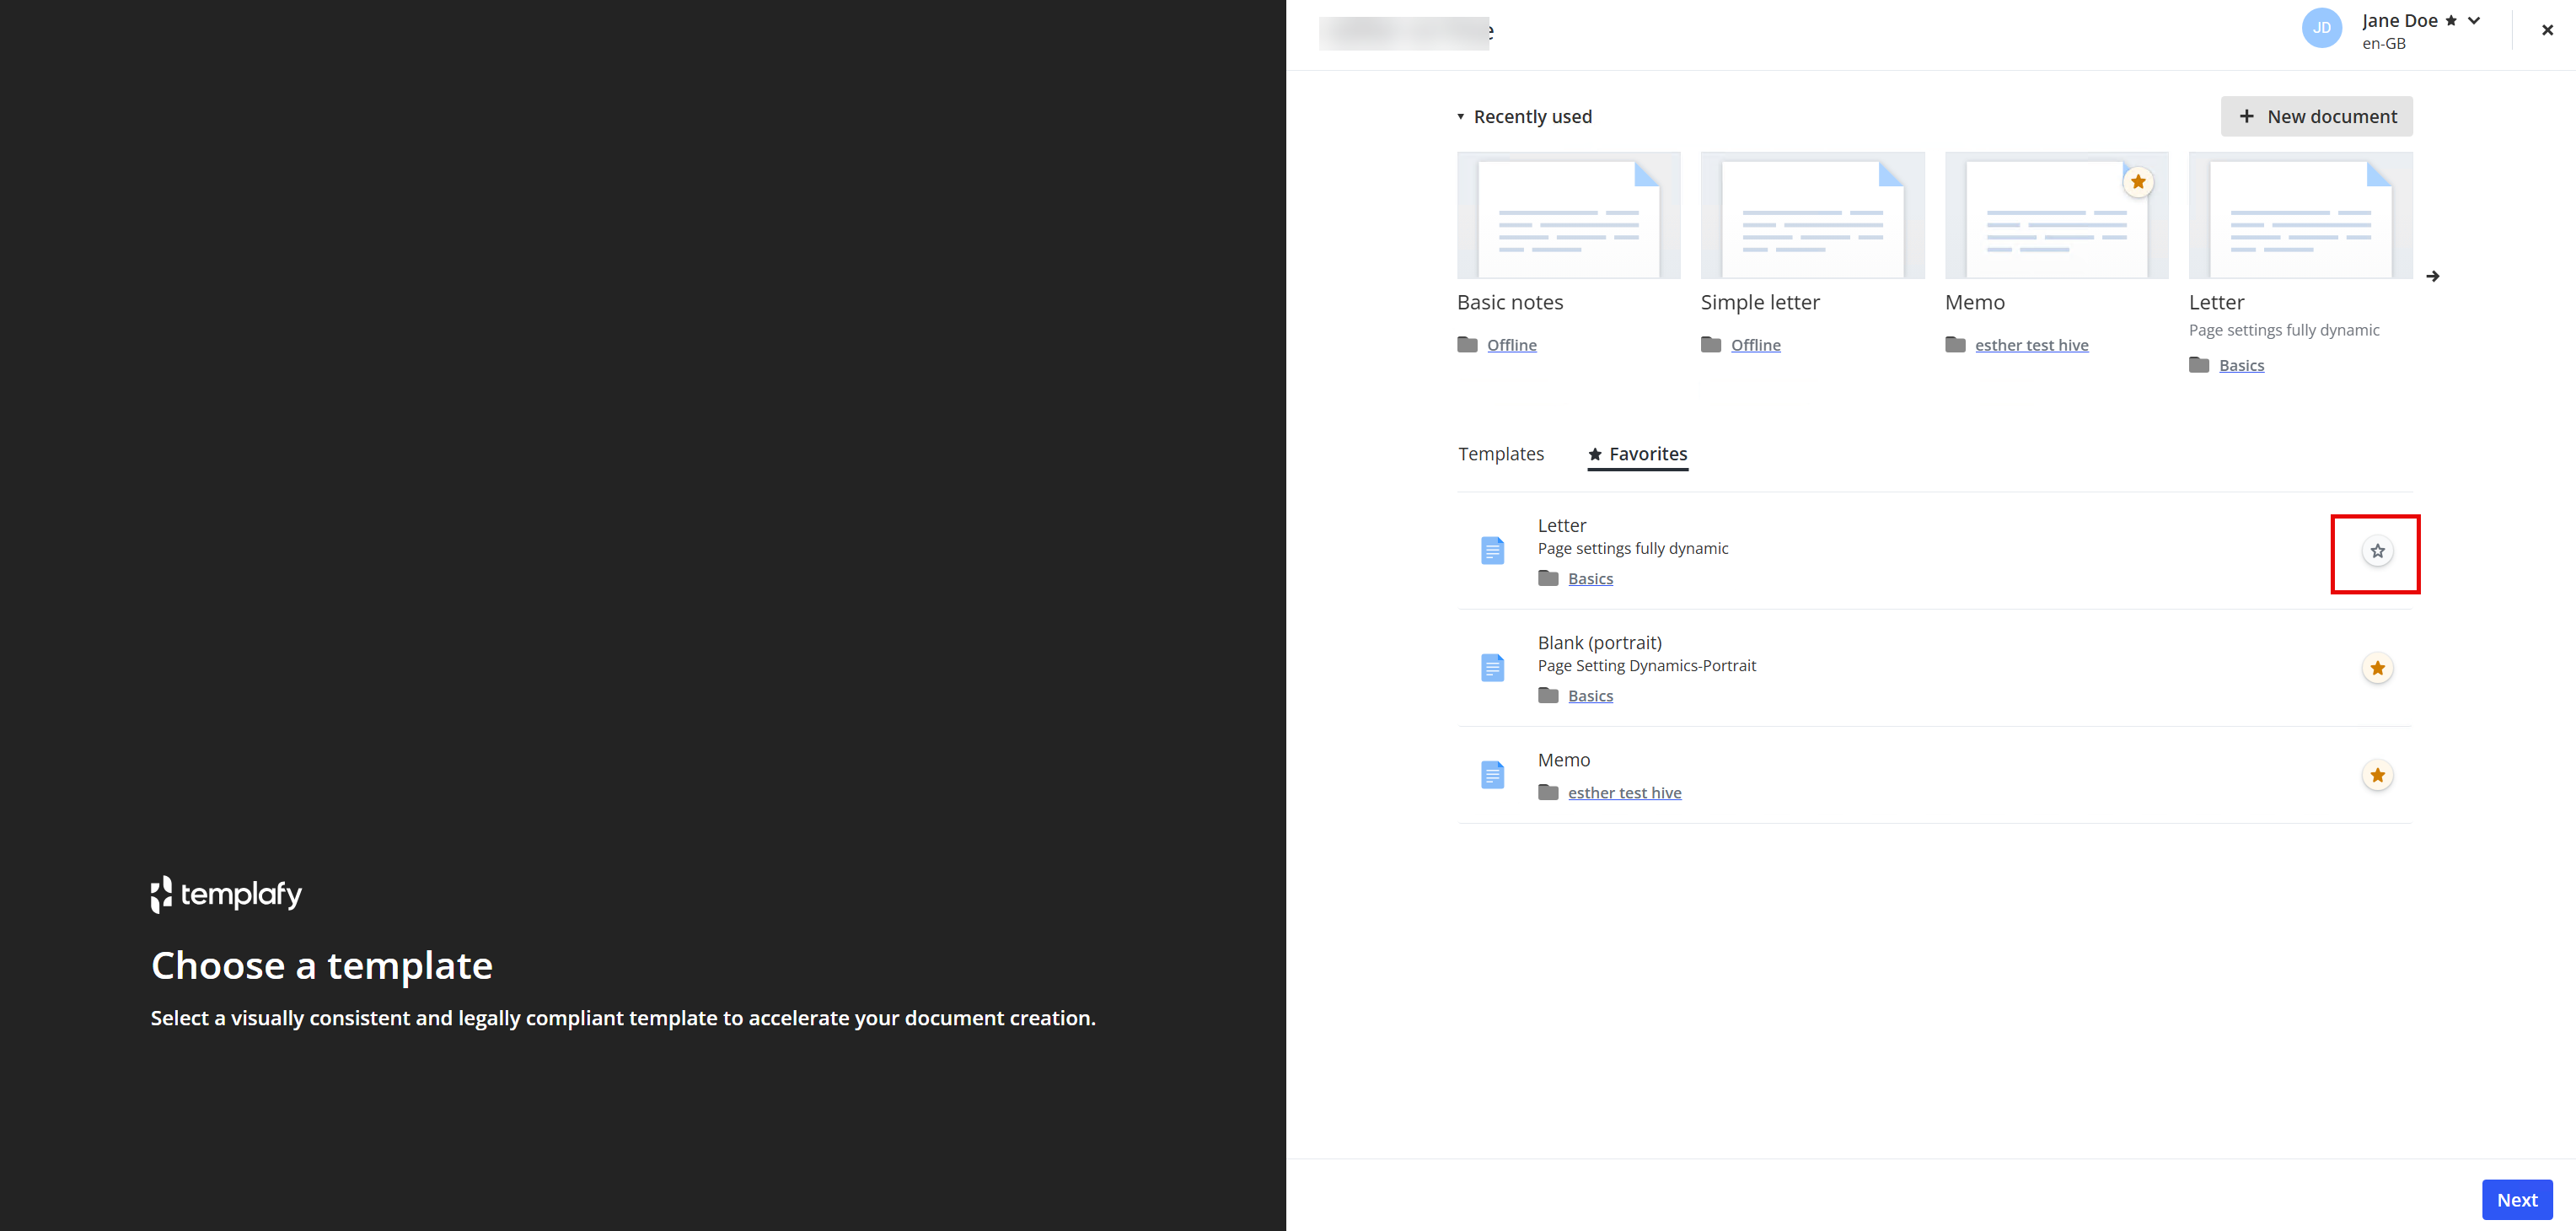Image resolution: width=2576 pixels, height=1231 pixels.
Task: Open Offline folder link under Simple letter
Action: [1756, 345]
